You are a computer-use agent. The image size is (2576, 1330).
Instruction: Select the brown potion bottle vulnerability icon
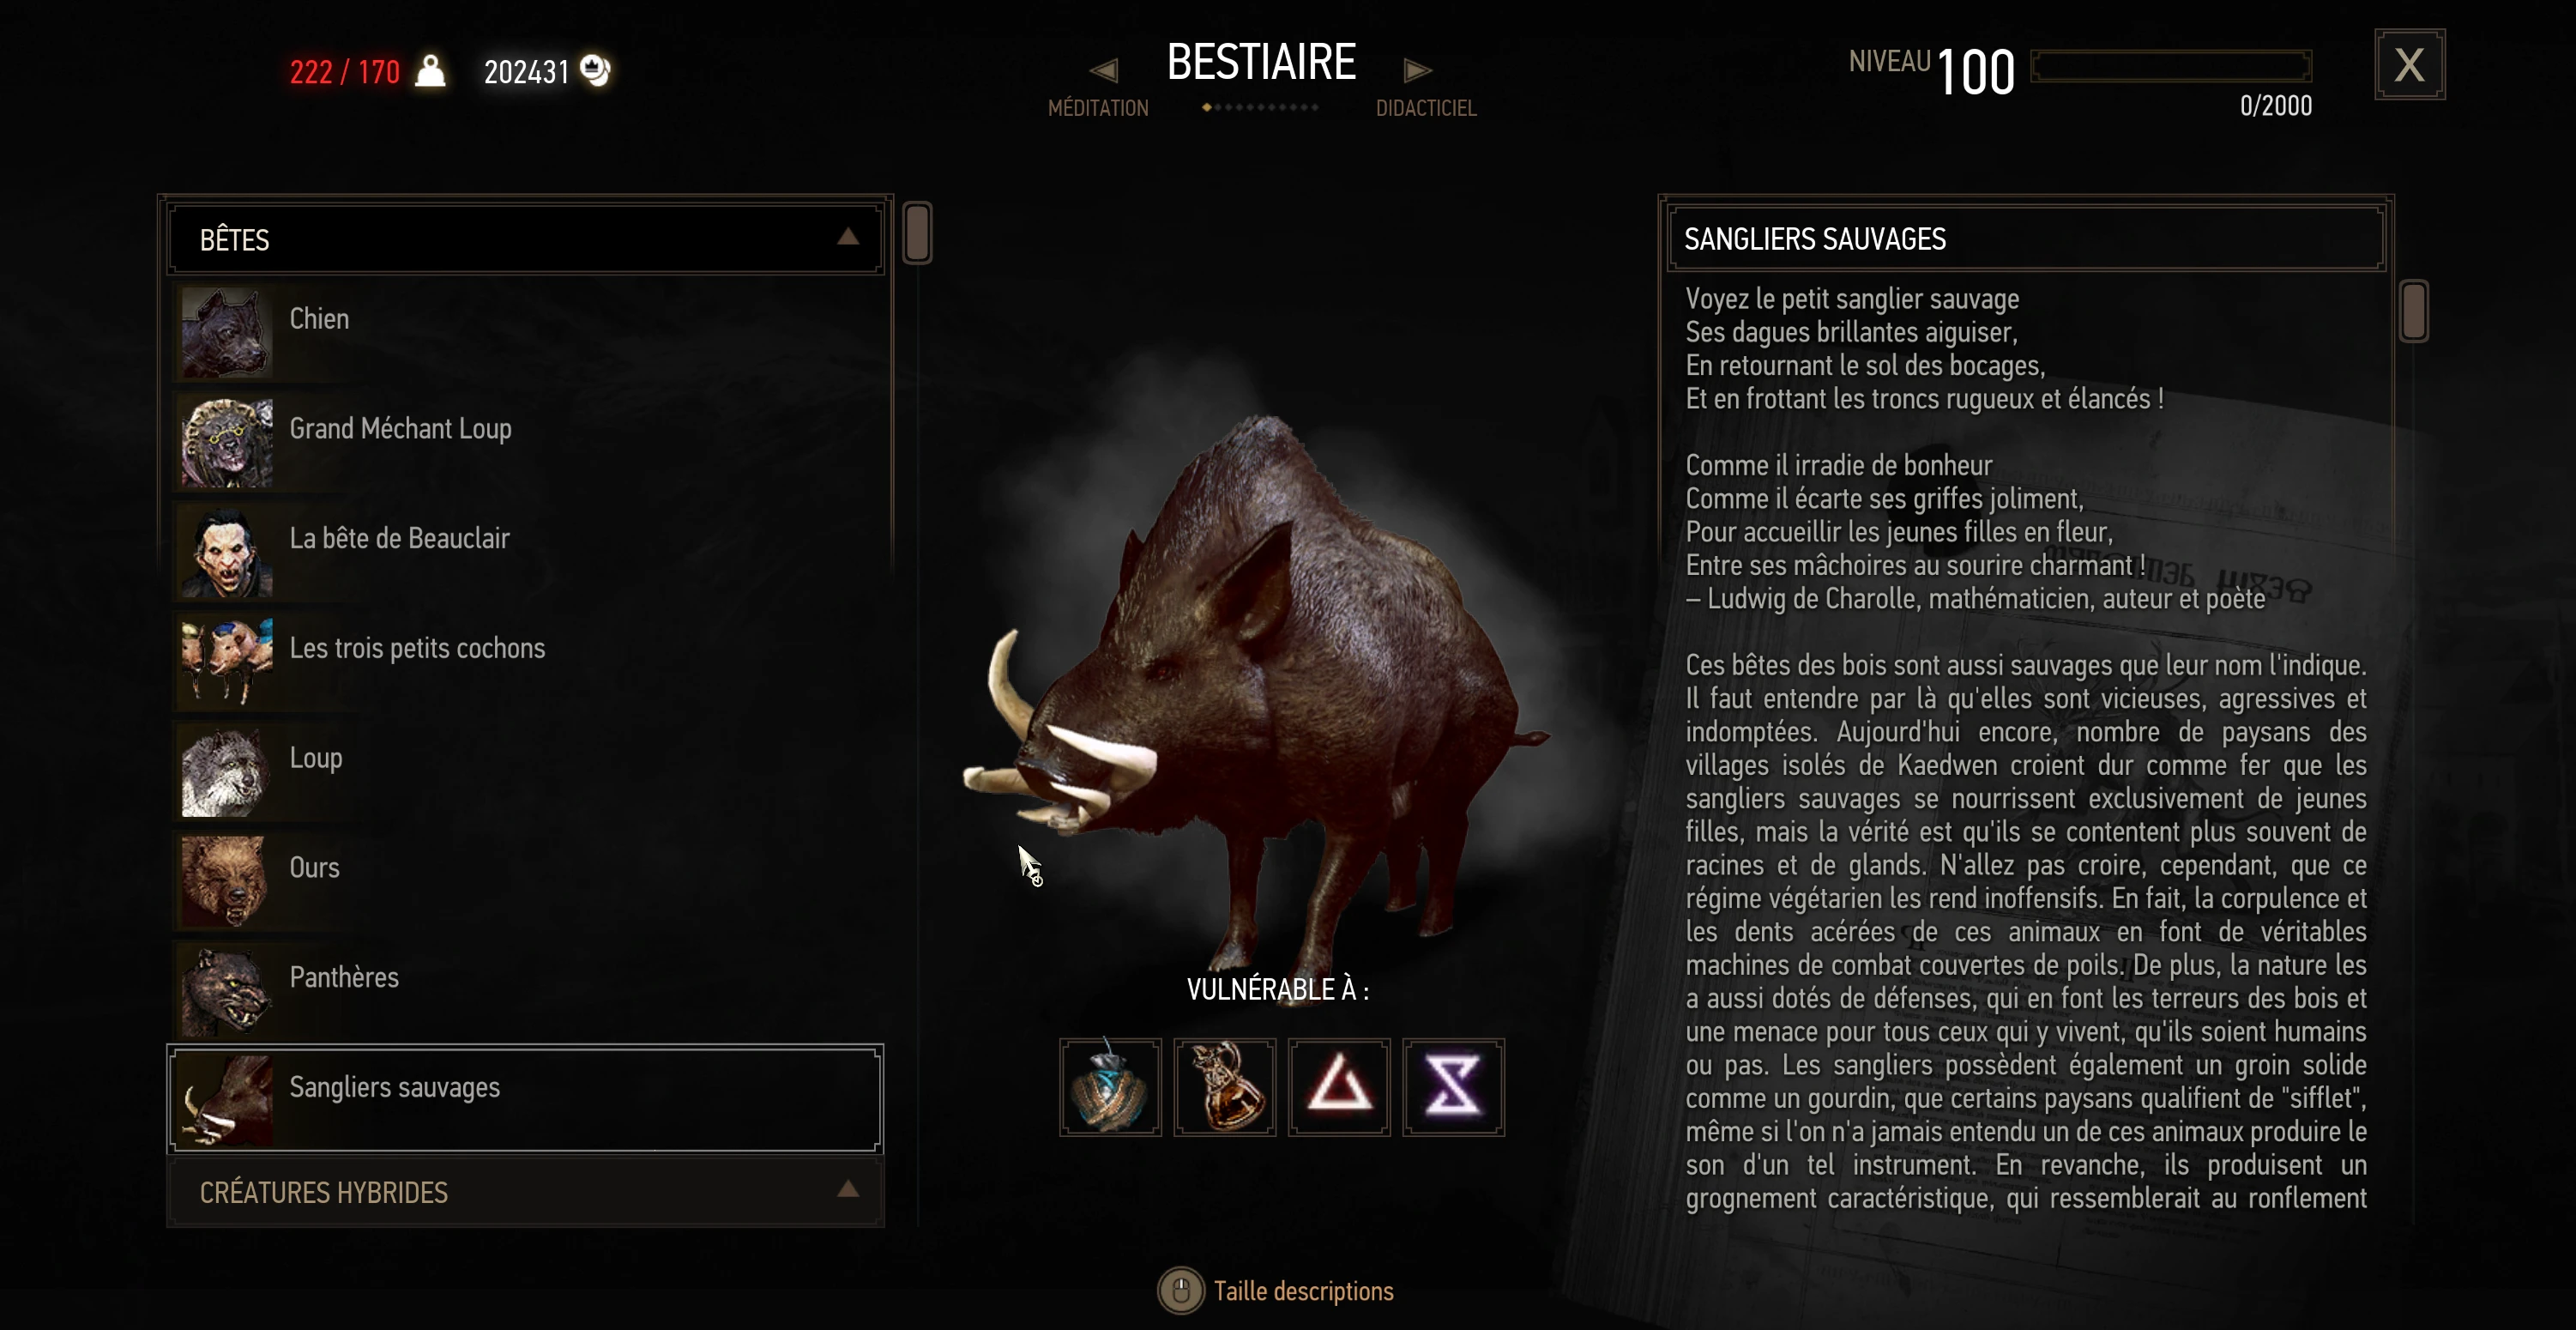(x=1225, y=1087)
